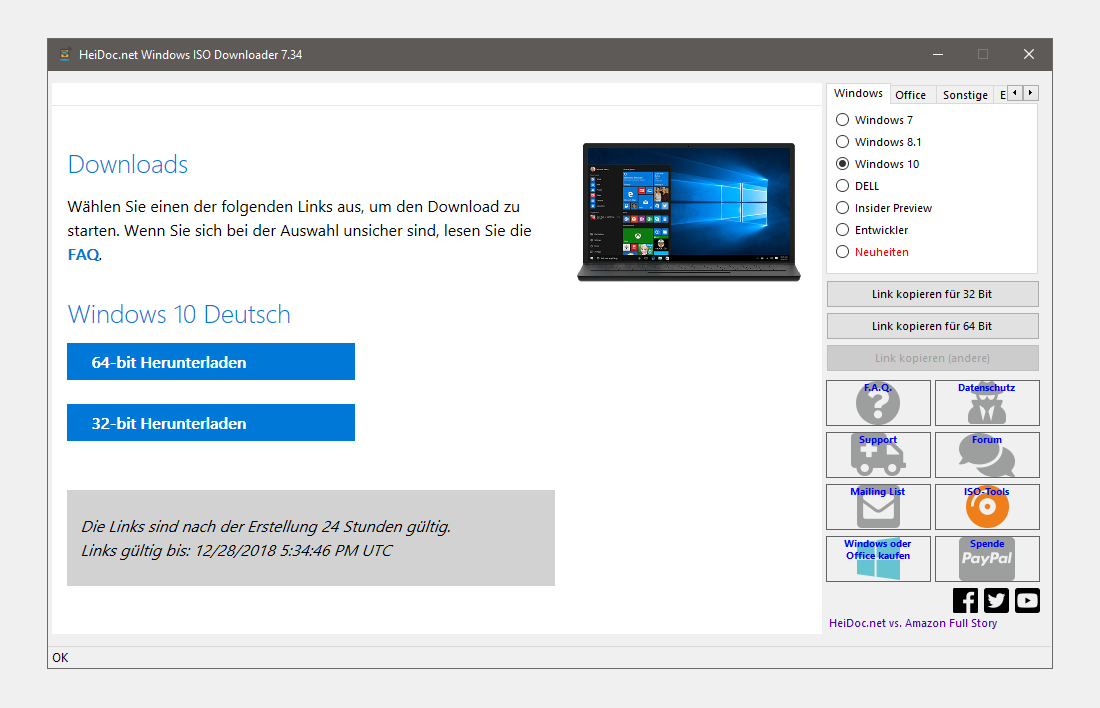Click the Windows 10 laptop image
The image size is (1100, 708).
[x=689, y=212]
